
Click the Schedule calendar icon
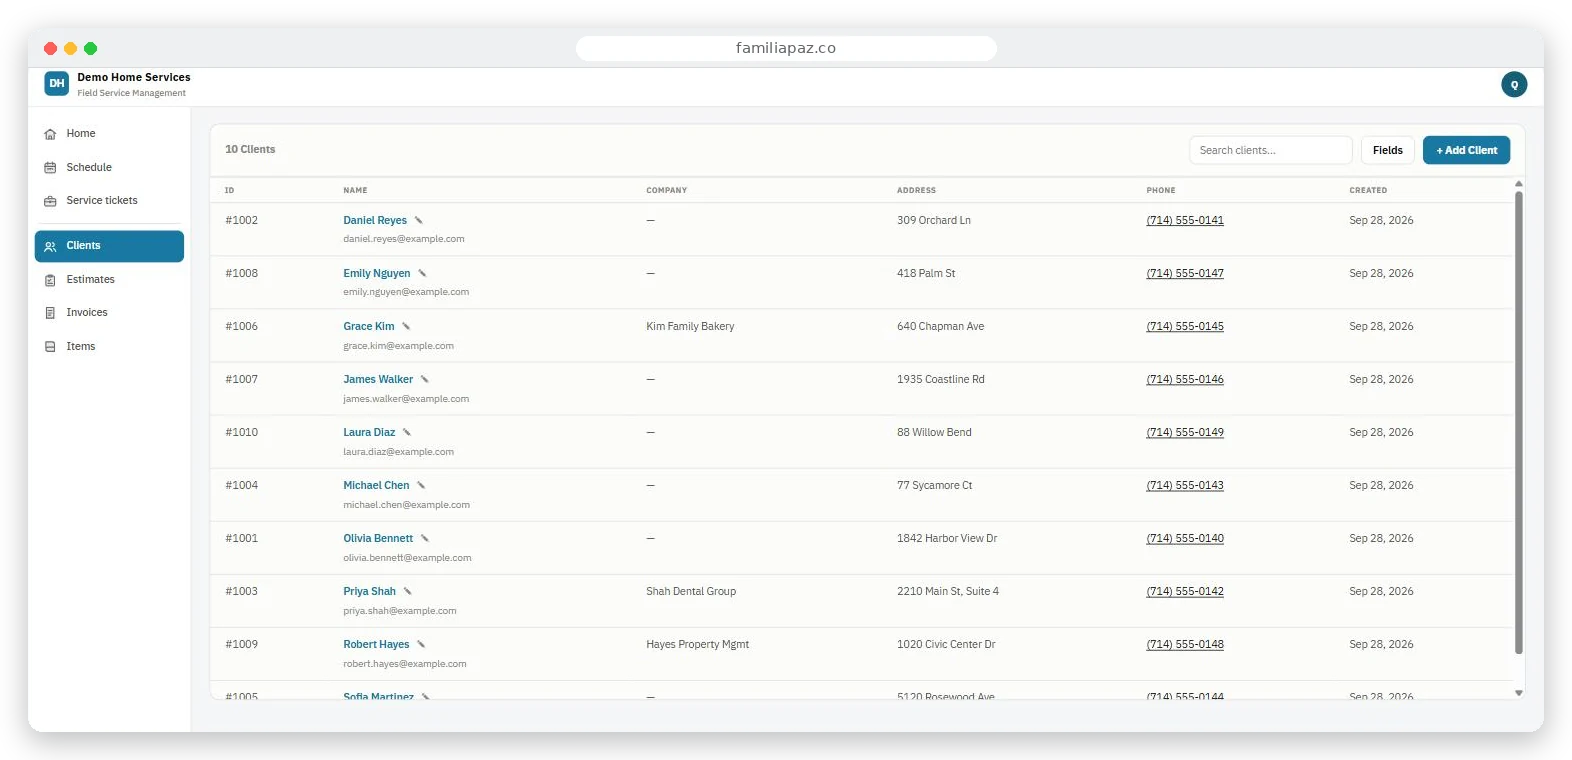tap(50, 168)
